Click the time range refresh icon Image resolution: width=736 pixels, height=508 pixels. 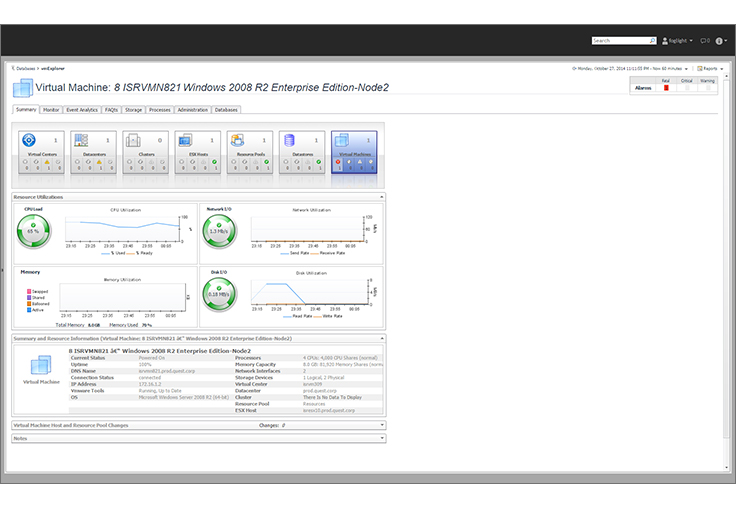pyautogui.click(x=574, y=69)
